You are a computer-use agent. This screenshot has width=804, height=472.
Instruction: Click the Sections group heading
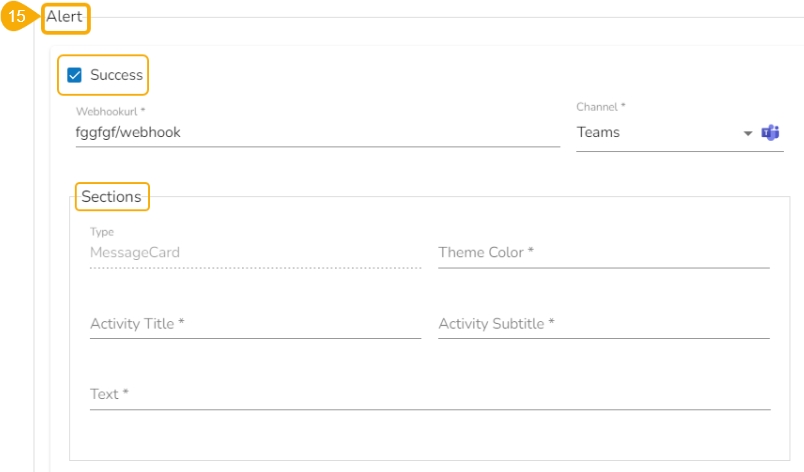pos(111,197)
